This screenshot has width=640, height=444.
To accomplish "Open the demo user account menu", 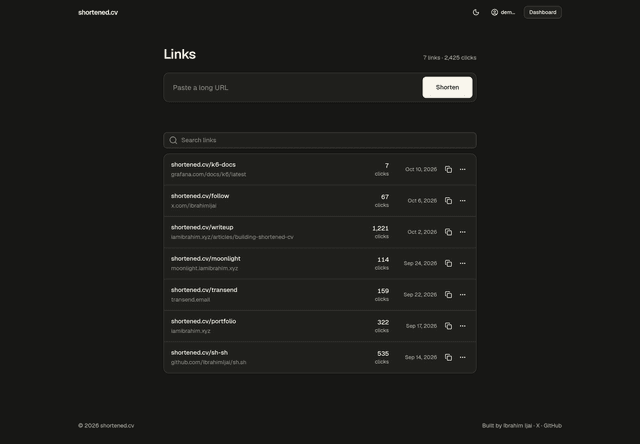I will (503, 12).
